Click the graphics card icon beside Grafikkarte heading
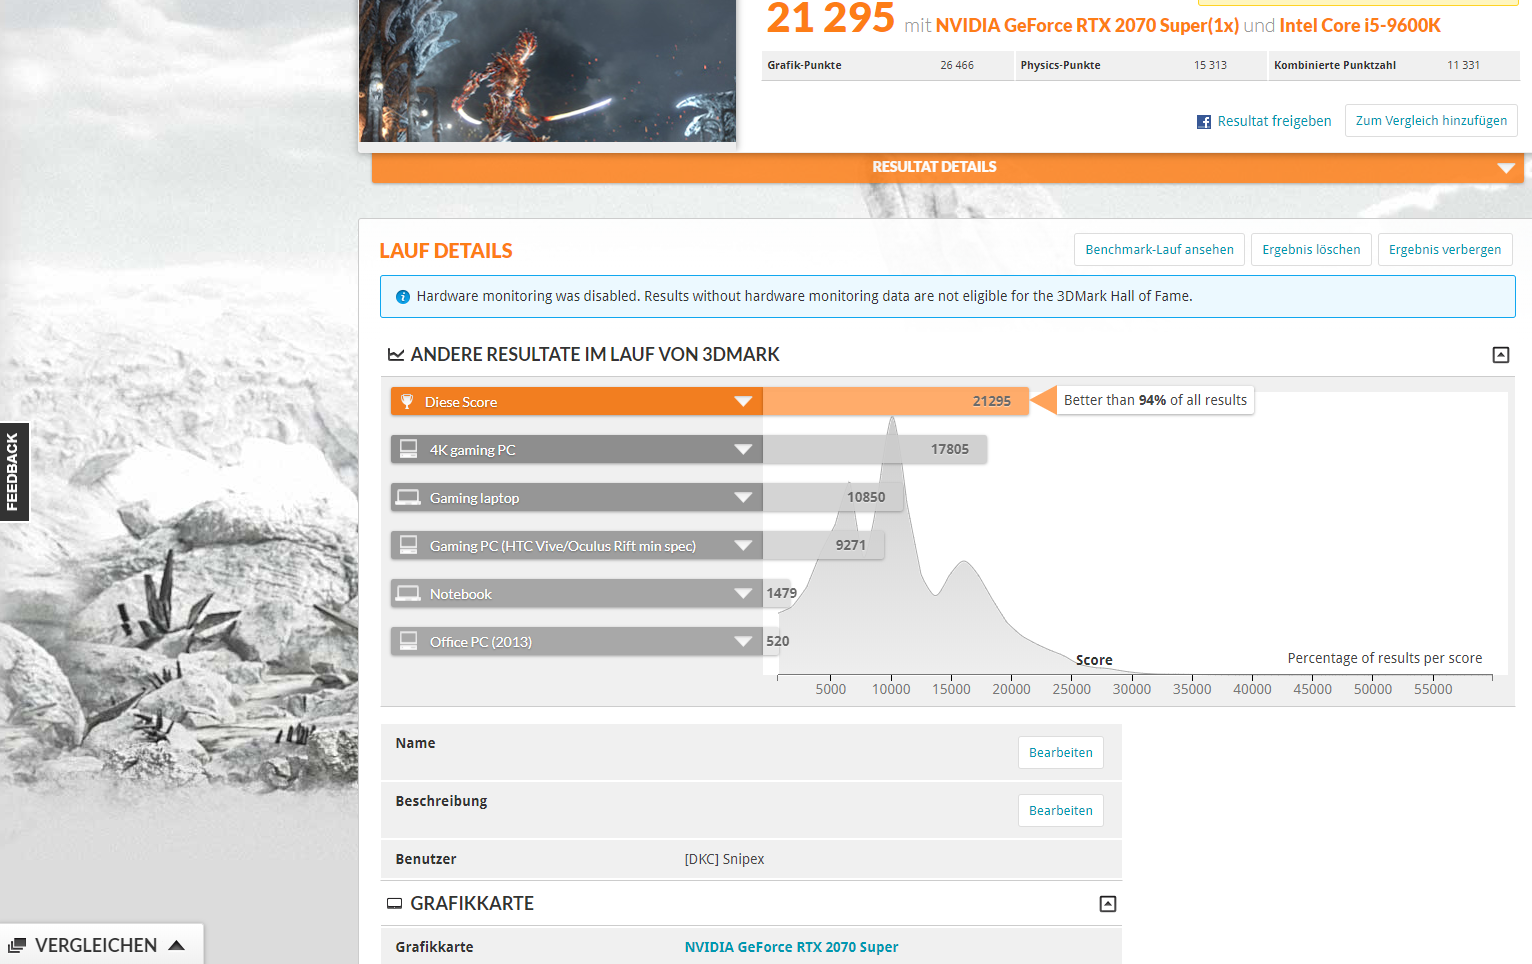Viewport: 1532px width, 964px height. 395,904
